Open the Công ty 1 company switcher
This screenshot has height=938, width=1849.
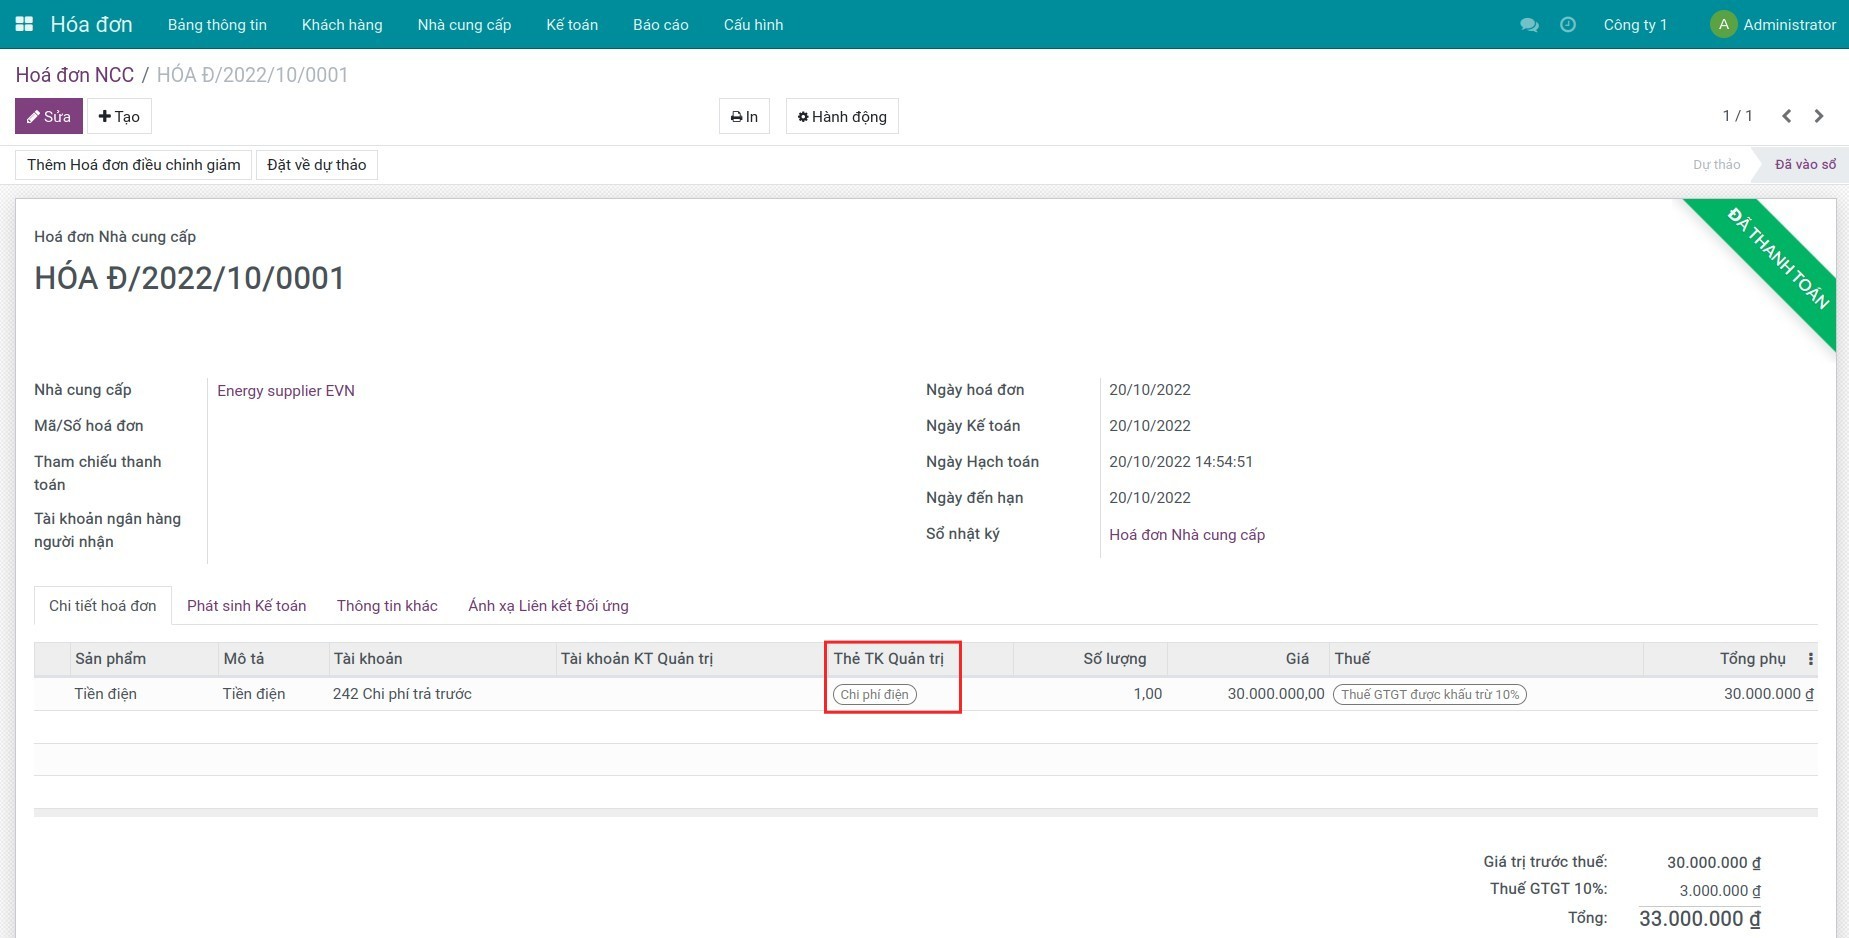[x=1635, y=25]
